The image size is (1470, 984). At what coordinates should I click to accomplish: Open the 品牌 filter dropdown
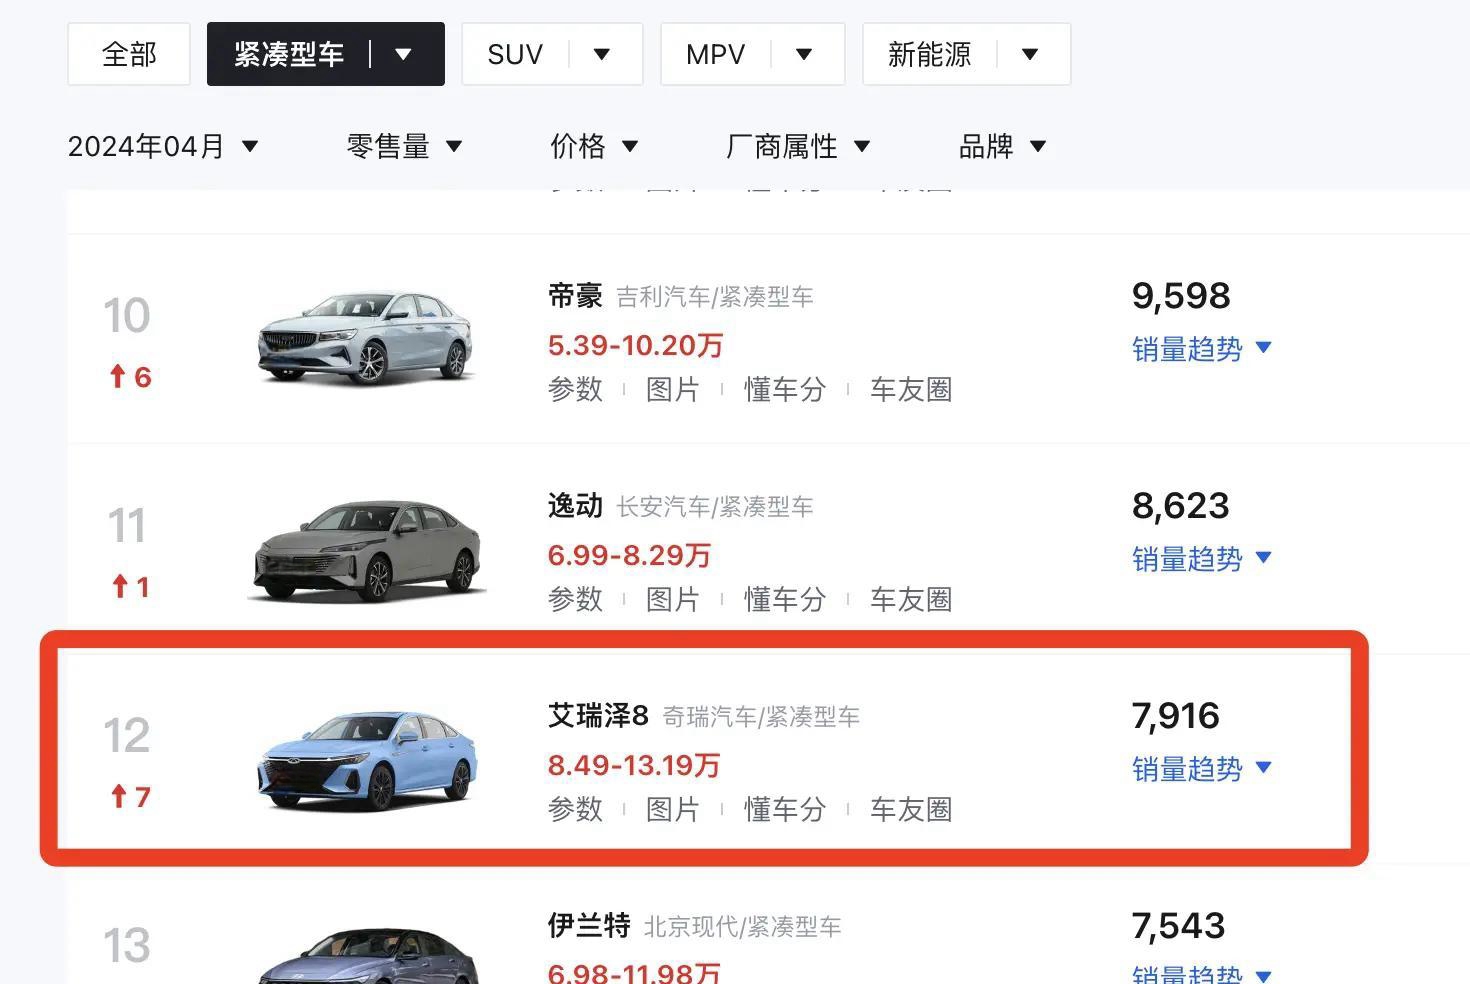point(1002,147)
